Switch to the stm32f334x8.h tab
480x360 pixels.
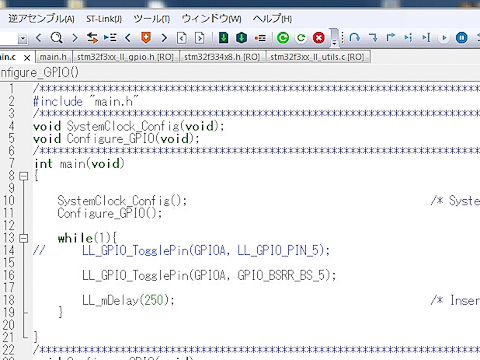coord(222,57)
